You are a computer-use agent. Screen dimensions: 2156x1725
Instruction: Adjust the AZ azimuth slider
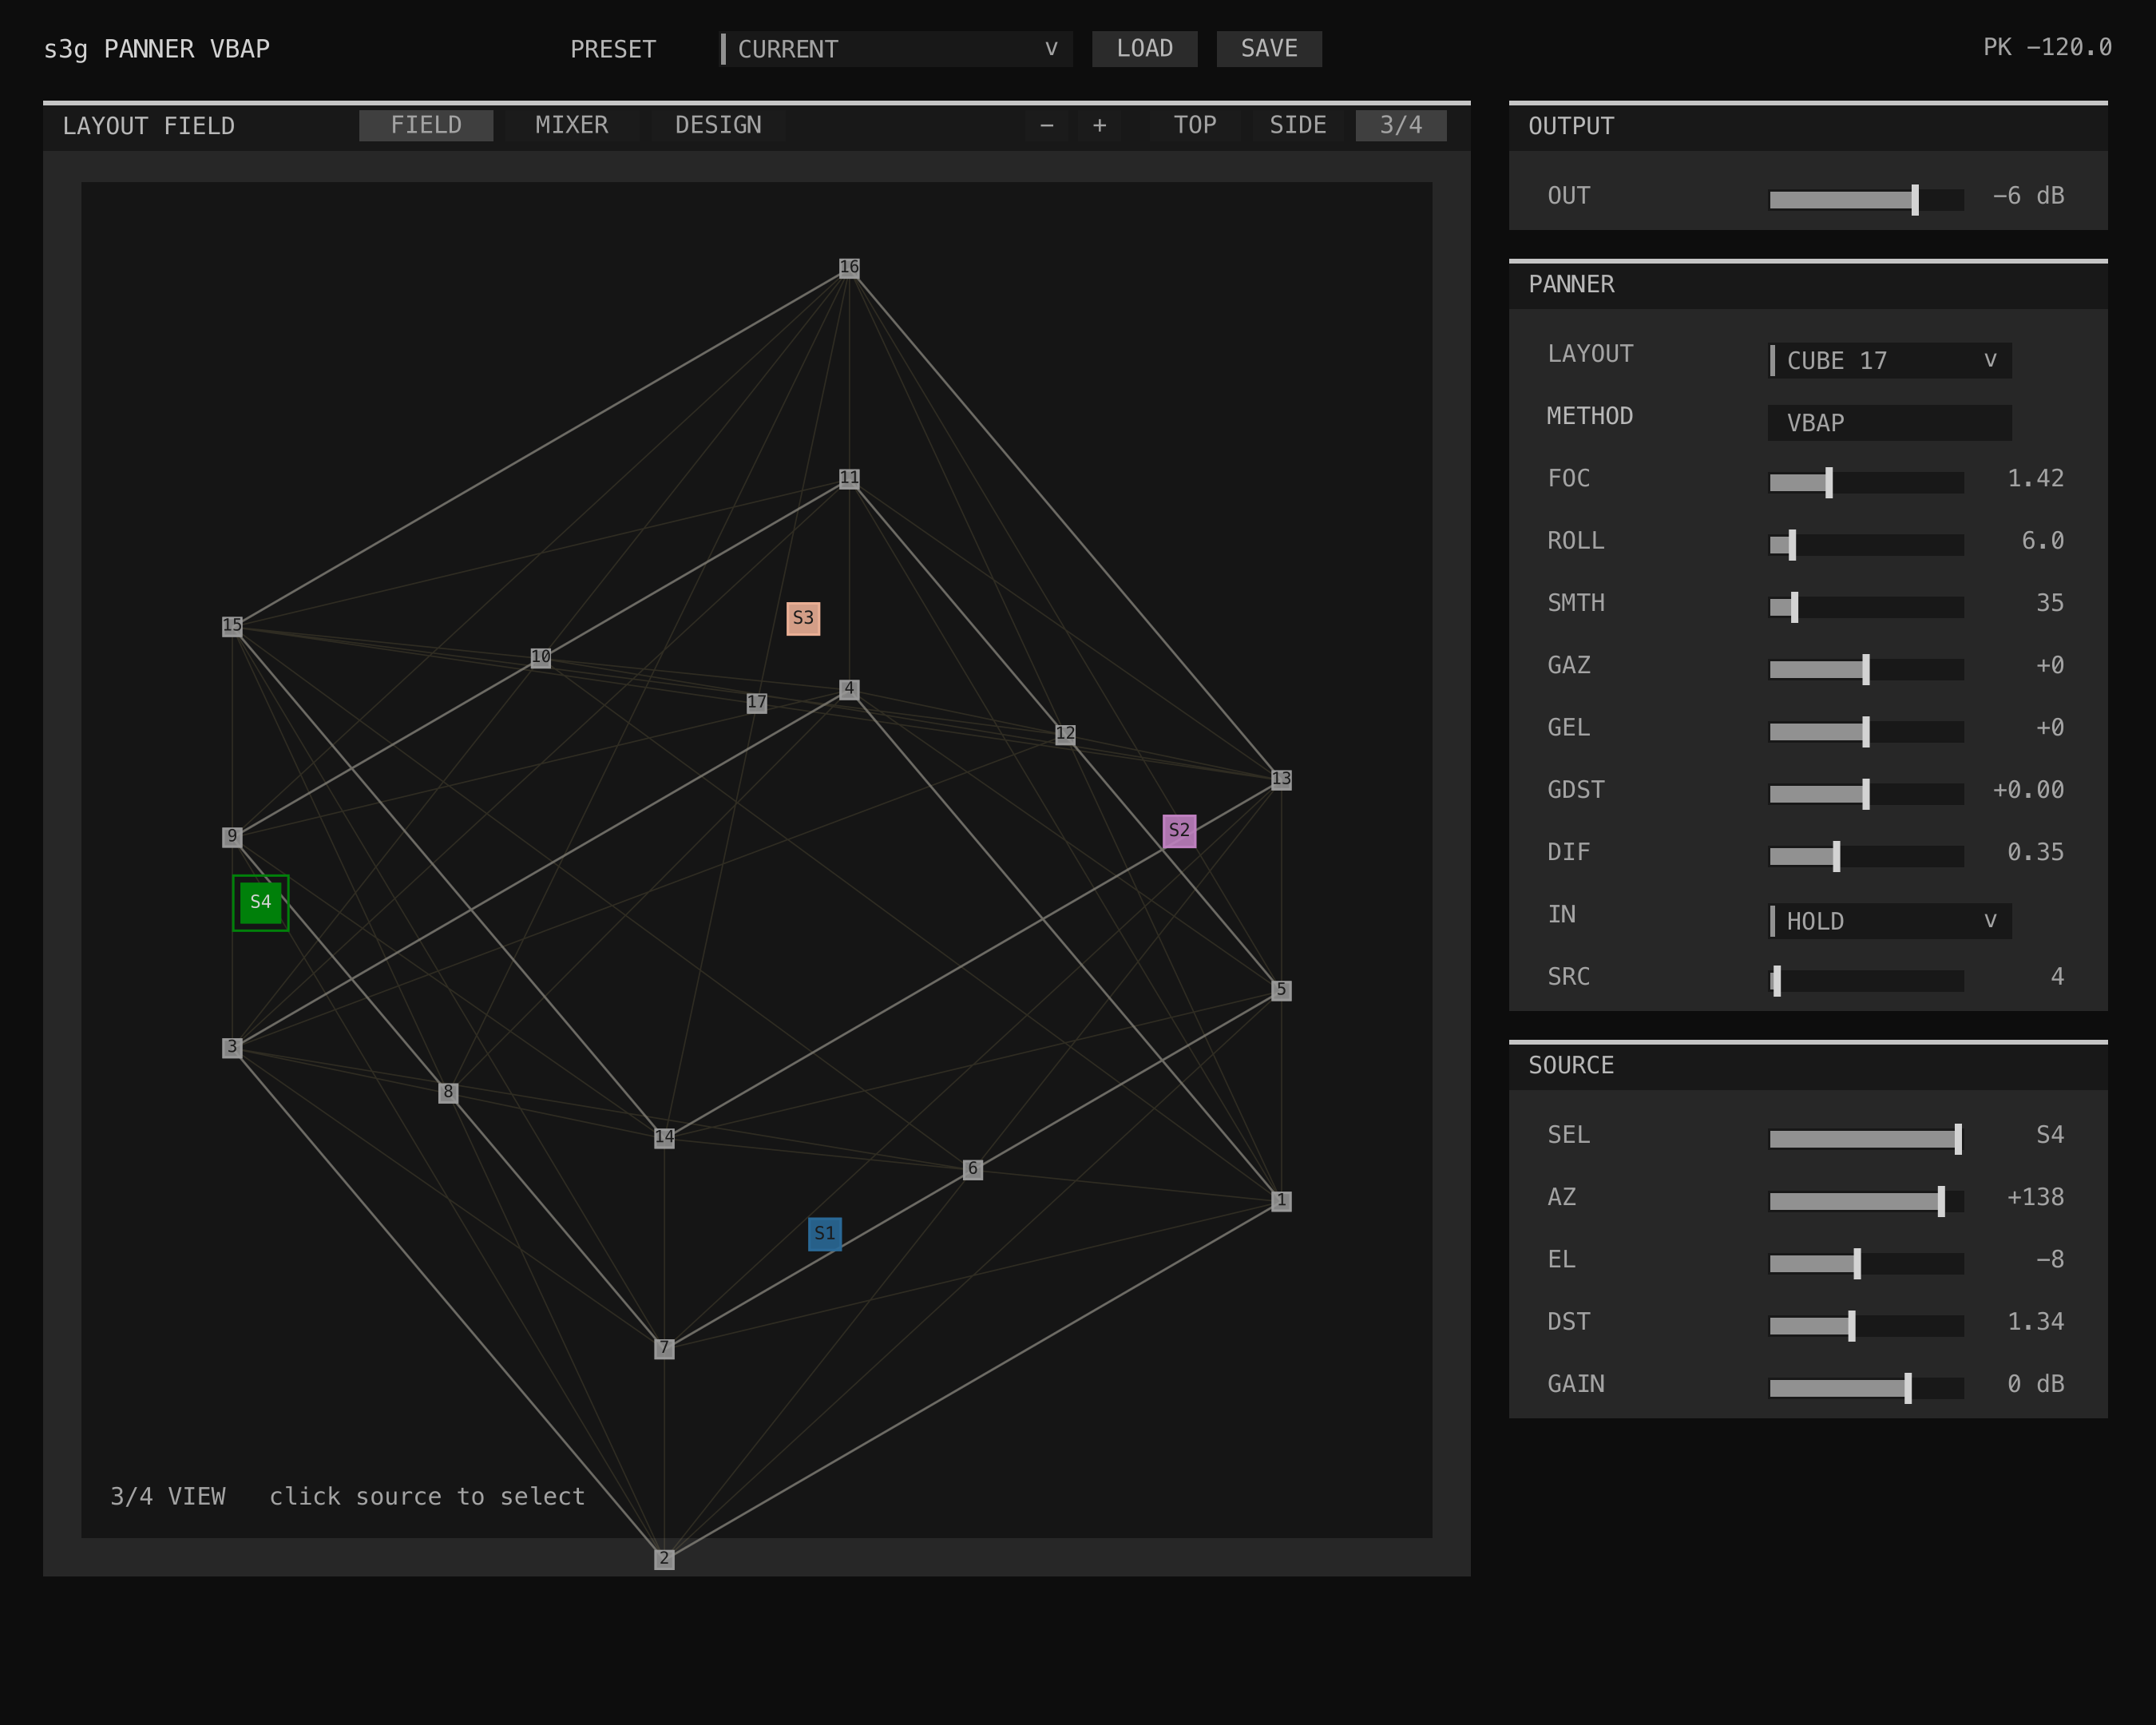click(1866, 1201)
